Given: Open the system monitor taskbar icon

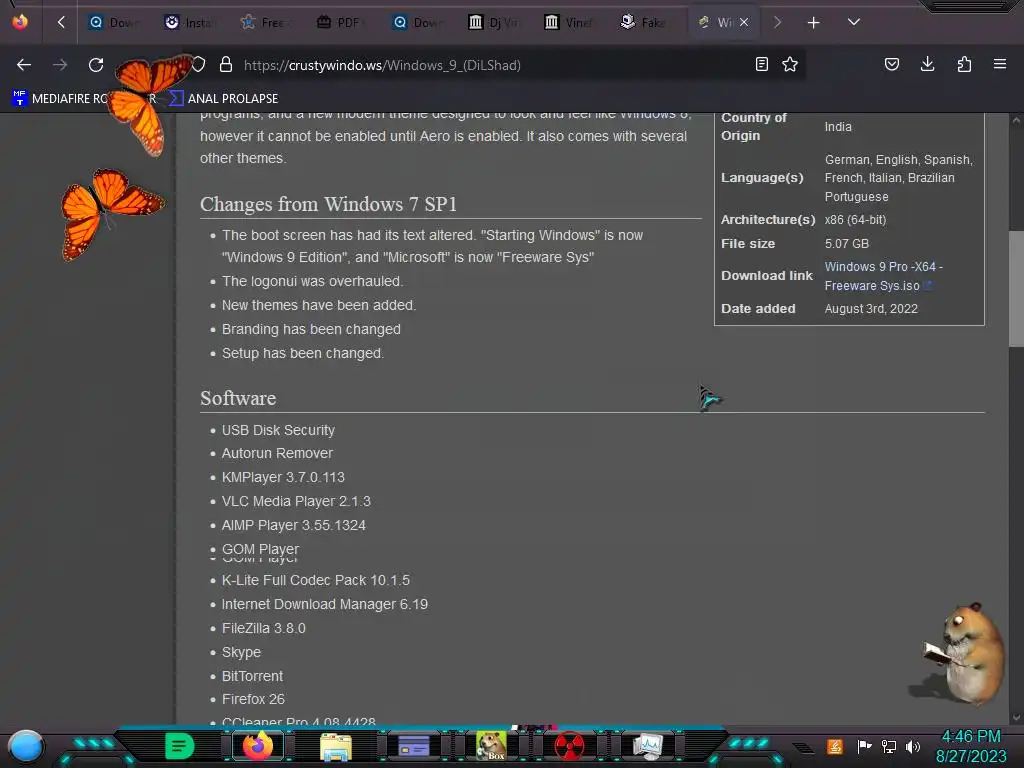Looking at the screenshot, I should (x=647, y=746).
